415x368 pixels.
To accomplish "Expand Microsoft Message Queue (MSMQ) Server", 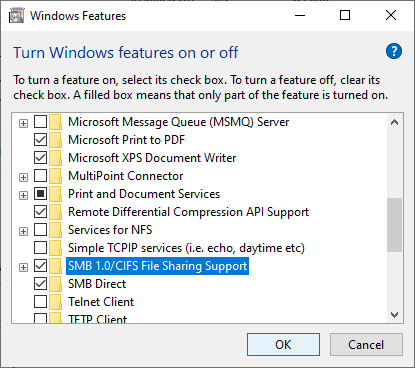I will [23, 123].
